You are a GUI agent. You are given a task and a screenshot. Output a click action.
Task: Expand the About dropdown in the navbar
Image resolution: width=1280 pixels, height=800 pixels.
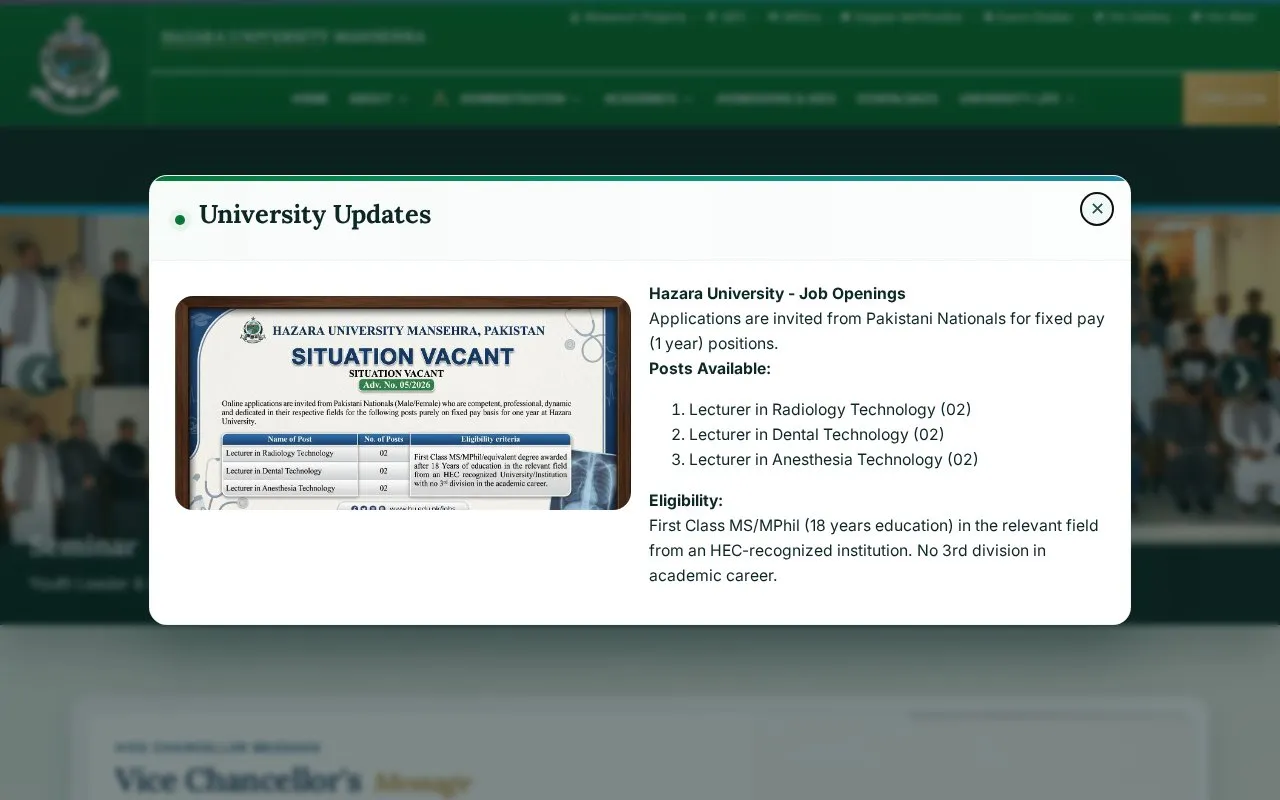pyautogui.click(x=378, y=99)
